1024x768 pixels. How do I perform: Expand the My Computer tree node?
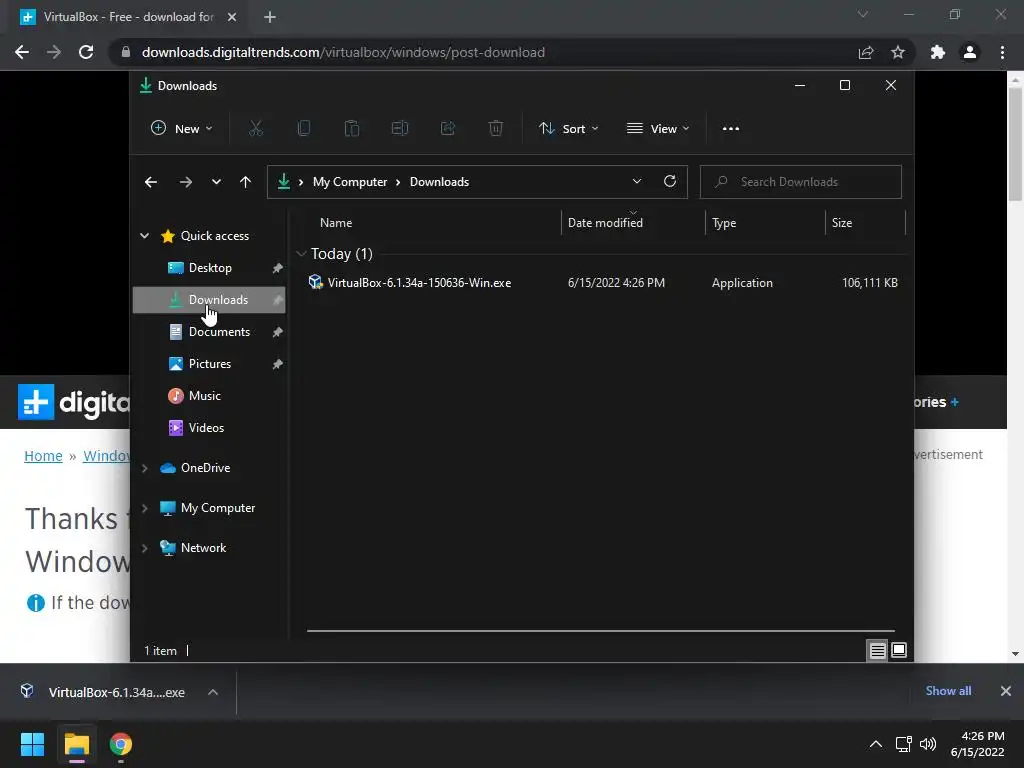click(x=144, y=508)
